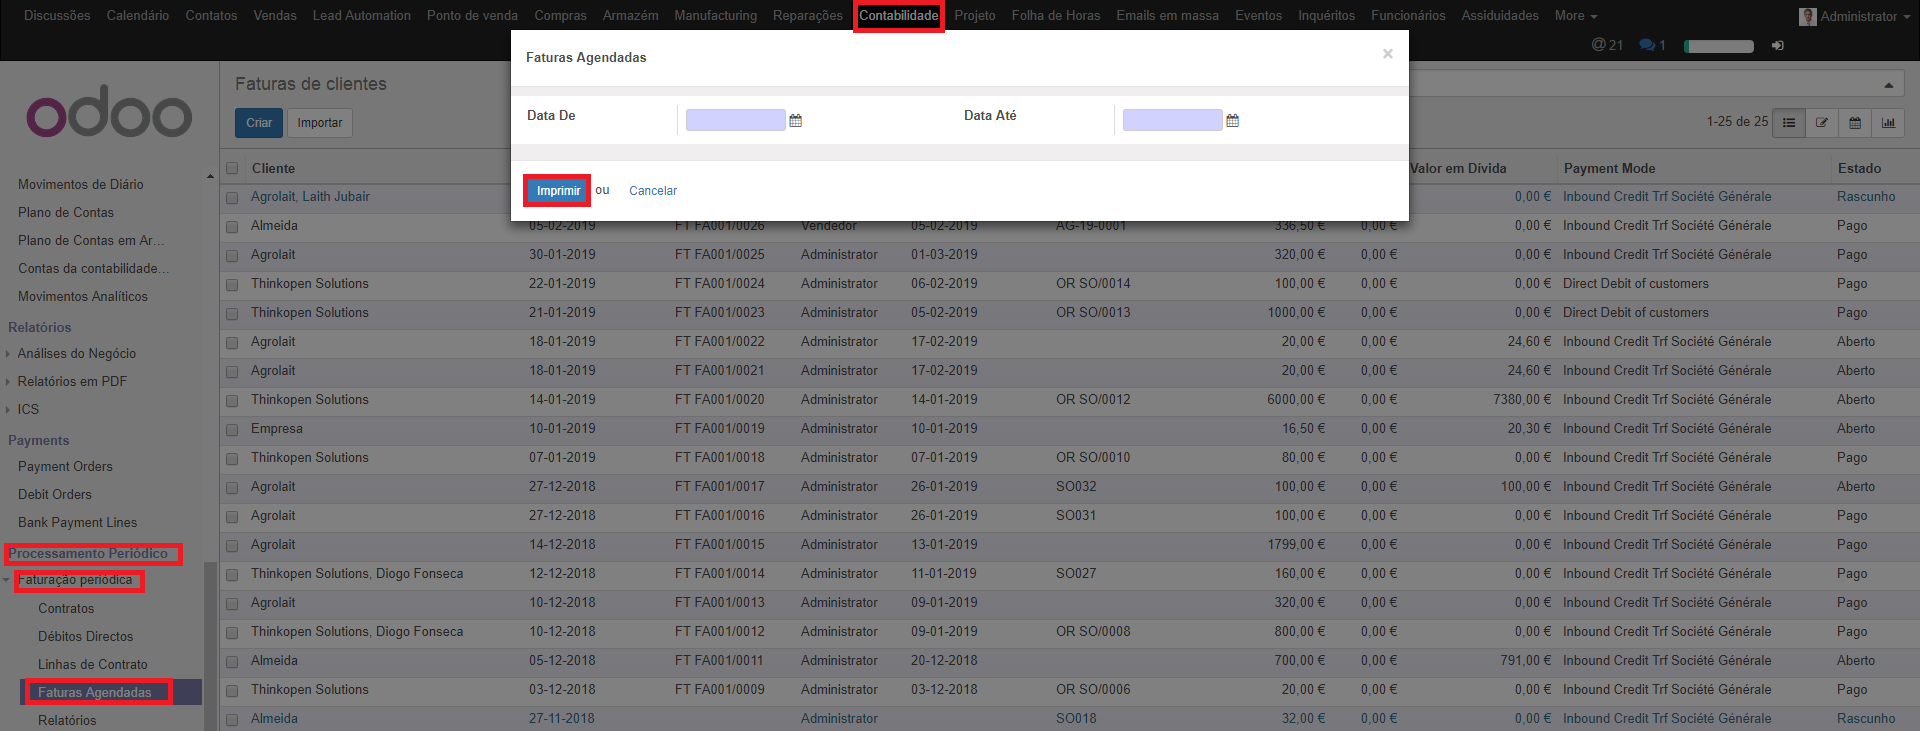1920x731 pixels.
Task: Check the Agrolait, Laith Jubair row checkbox
Action: coord(232,198)
